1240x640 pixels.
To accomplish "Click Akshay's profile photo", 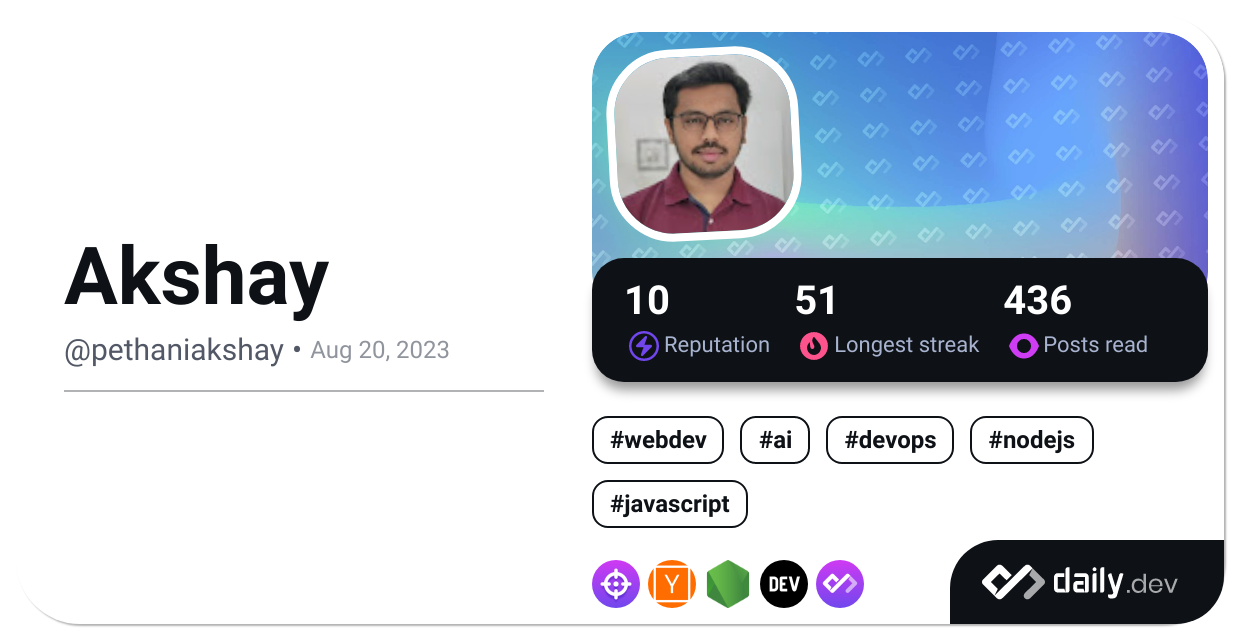I will coord(704,143).
